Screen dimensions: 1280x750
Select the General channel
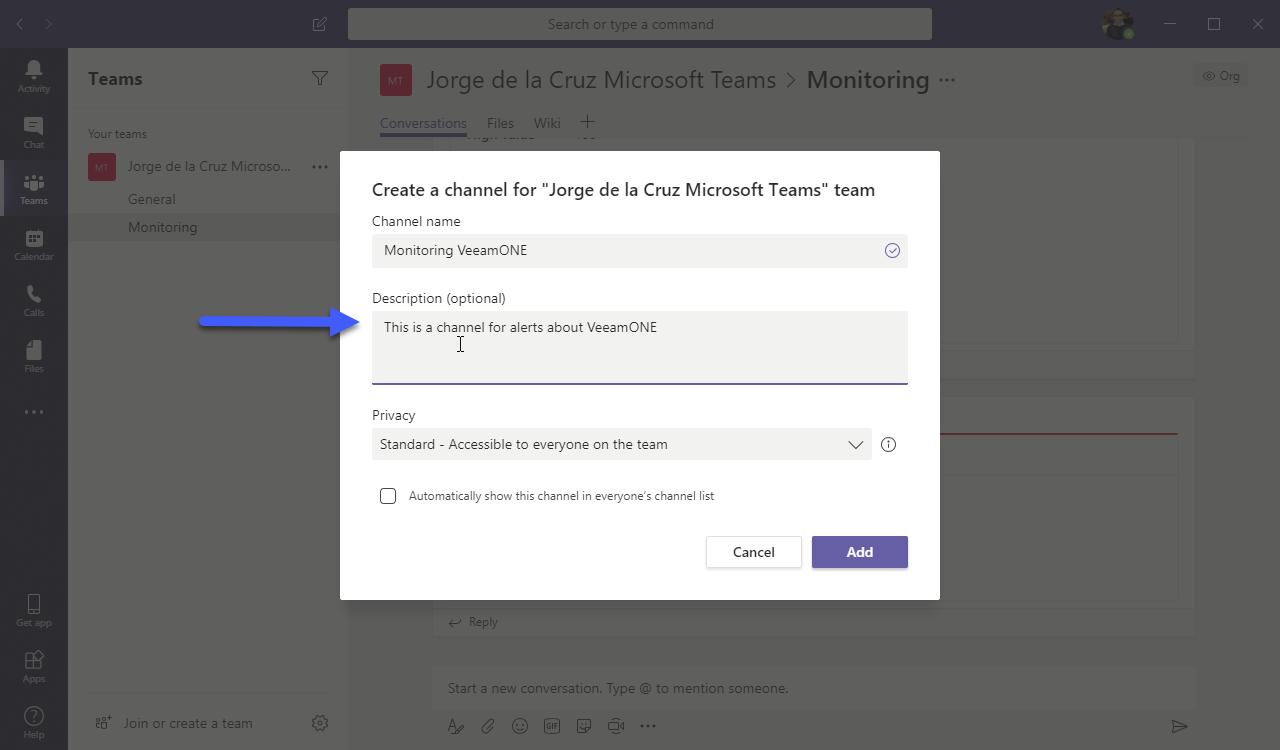[152, 199]
